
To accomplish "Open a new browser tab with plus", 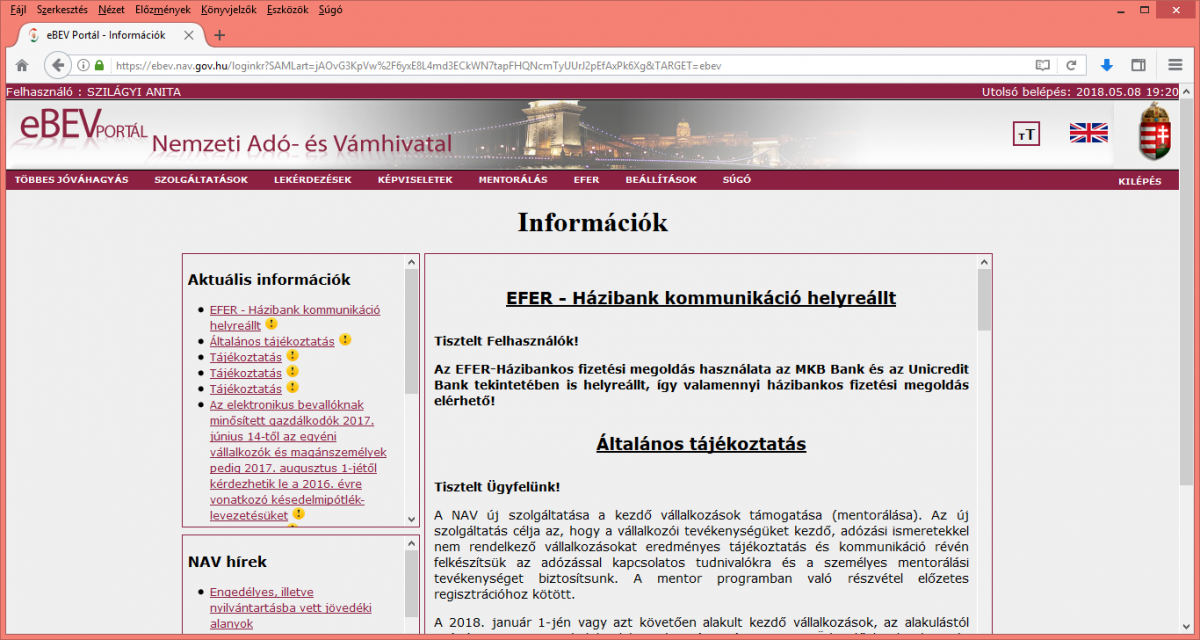I will (x=220, y=35).
